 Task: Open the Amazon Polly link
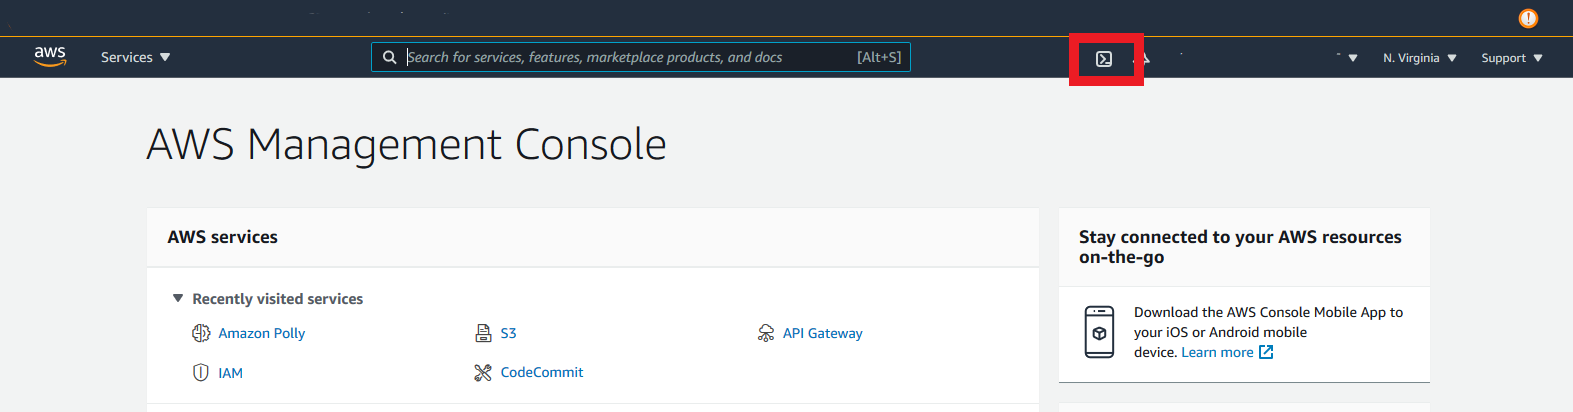pyautogui.click(x=262, y=333)
